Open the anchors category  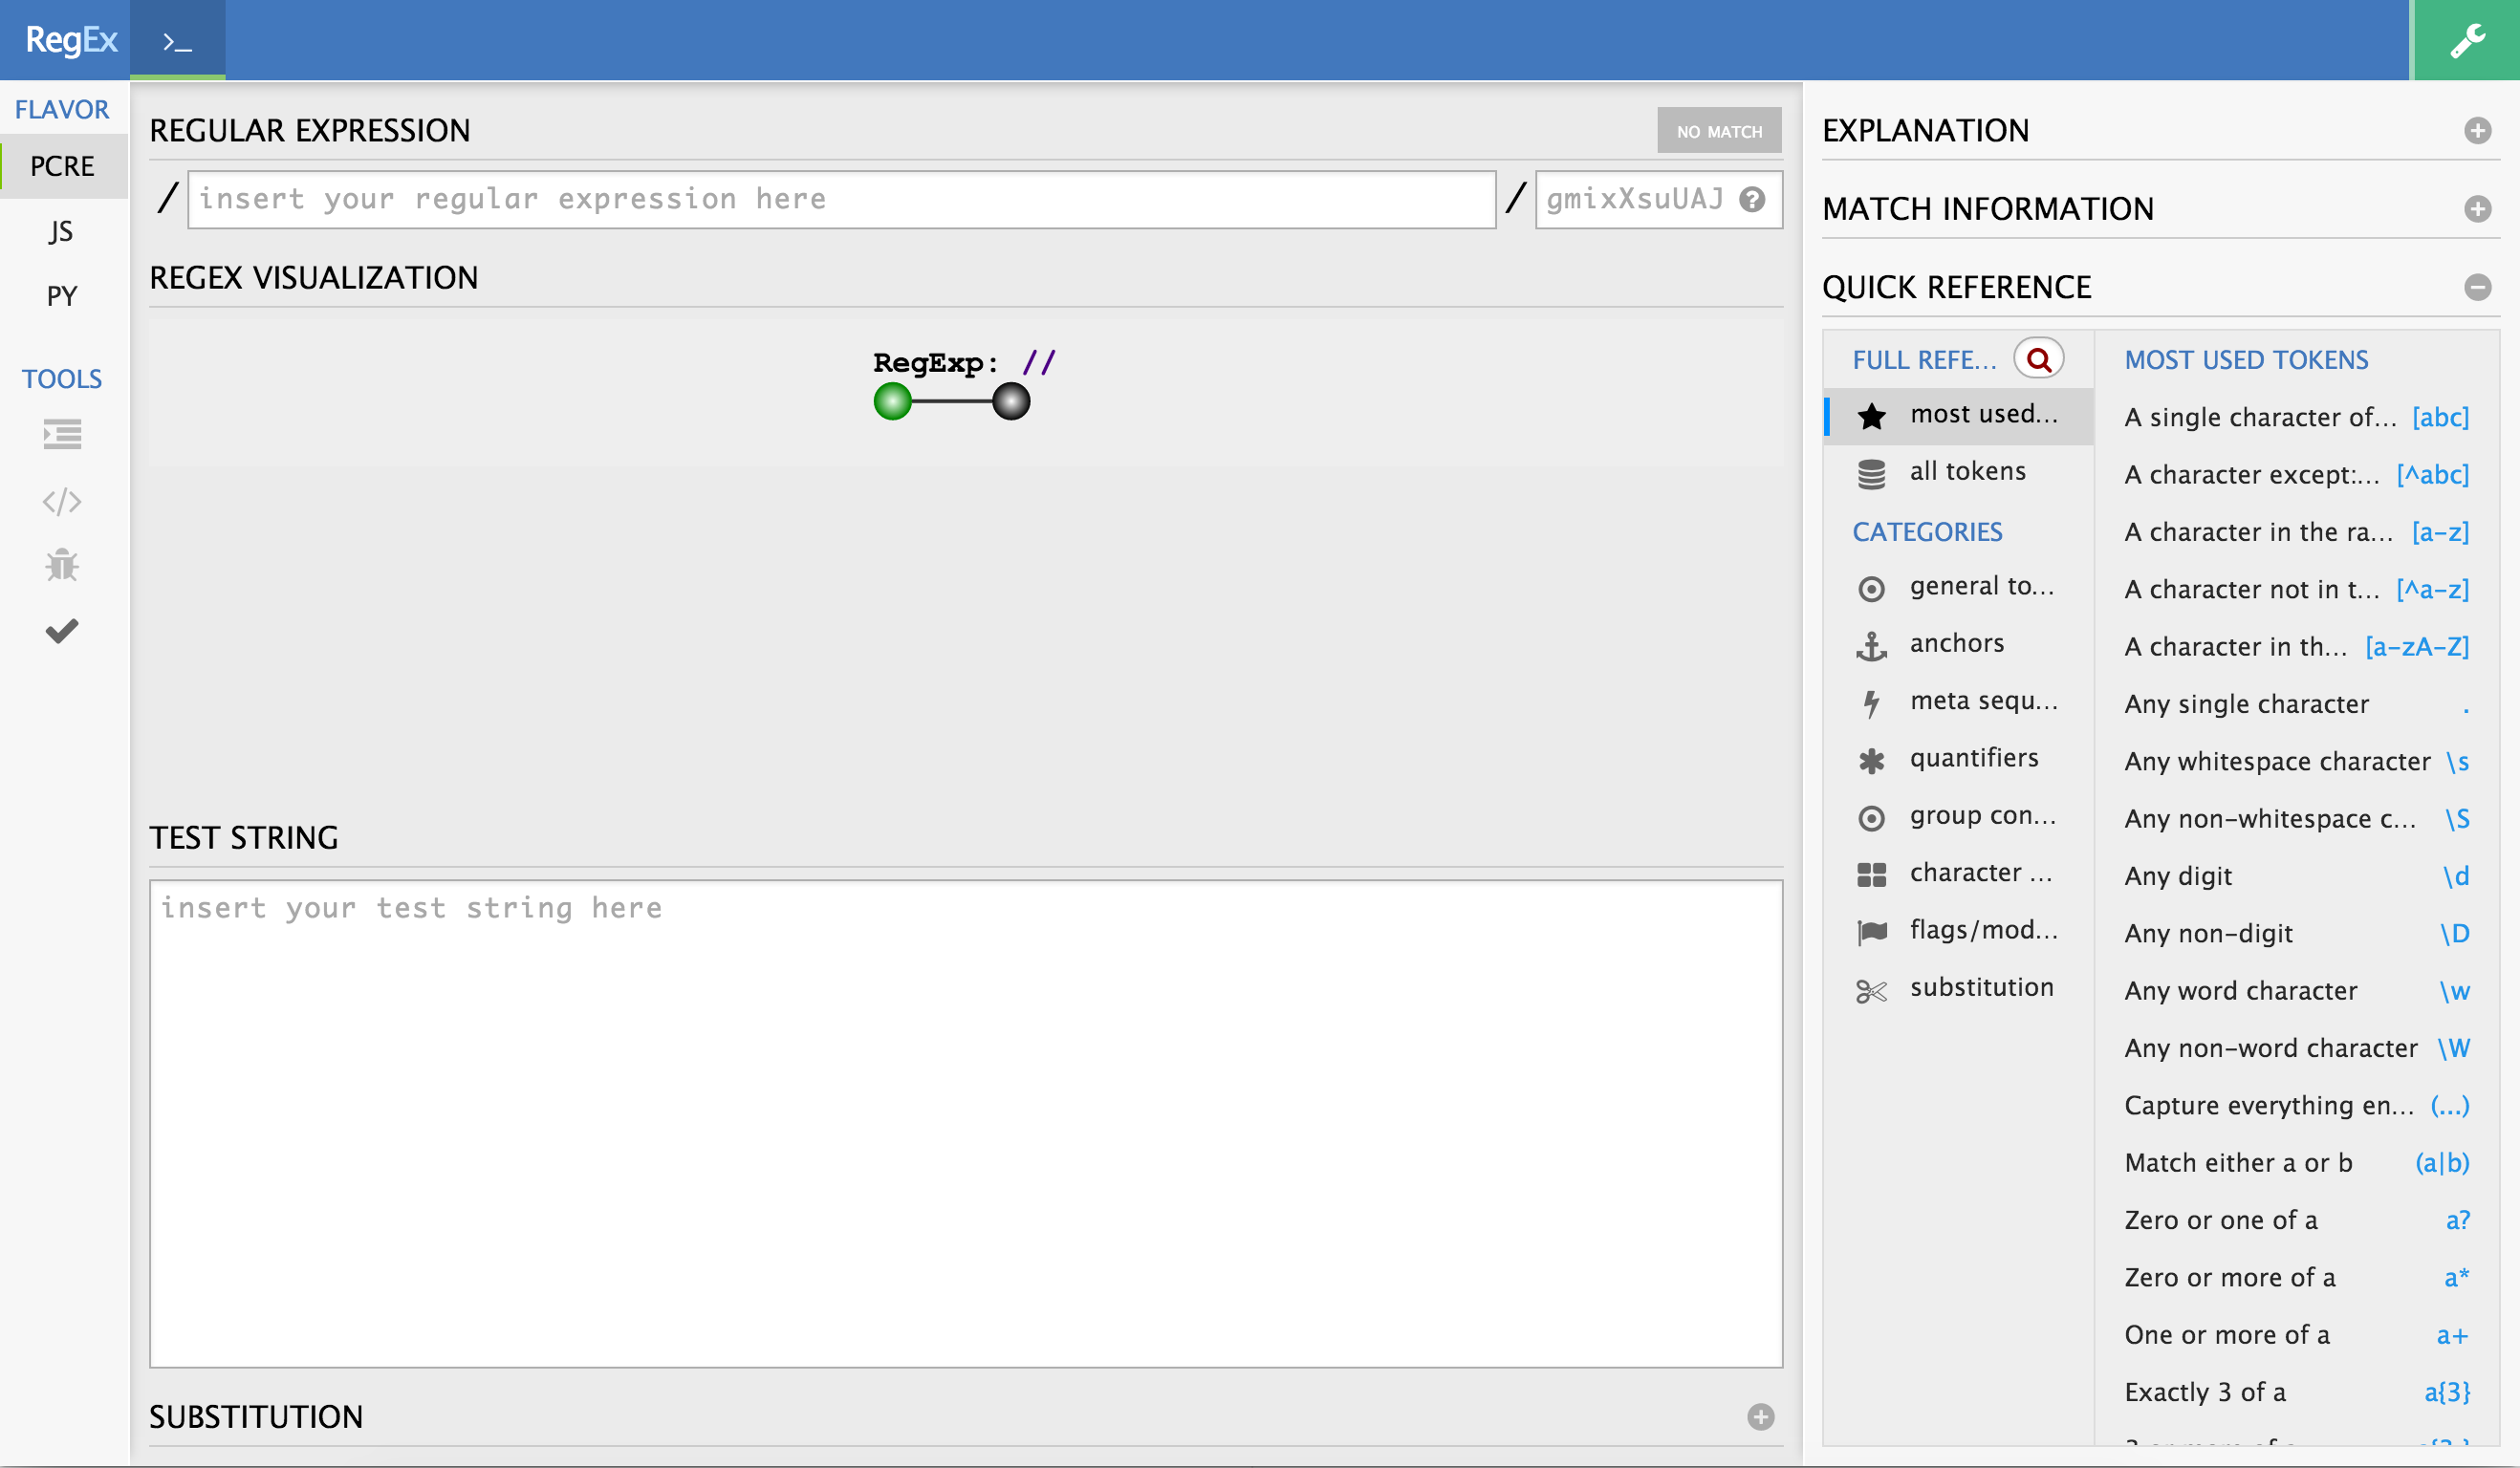coord(1956,643)
